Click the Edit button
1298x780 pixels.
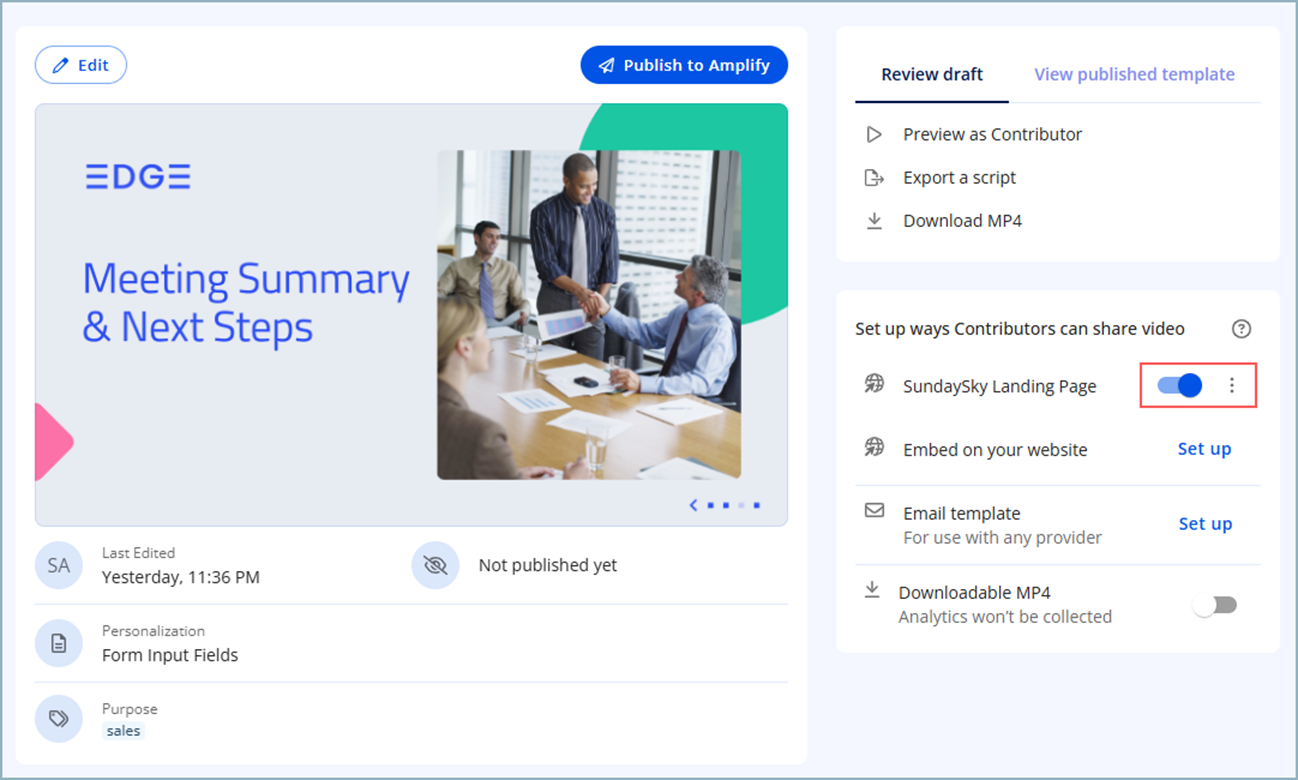[x=81, y=65]
